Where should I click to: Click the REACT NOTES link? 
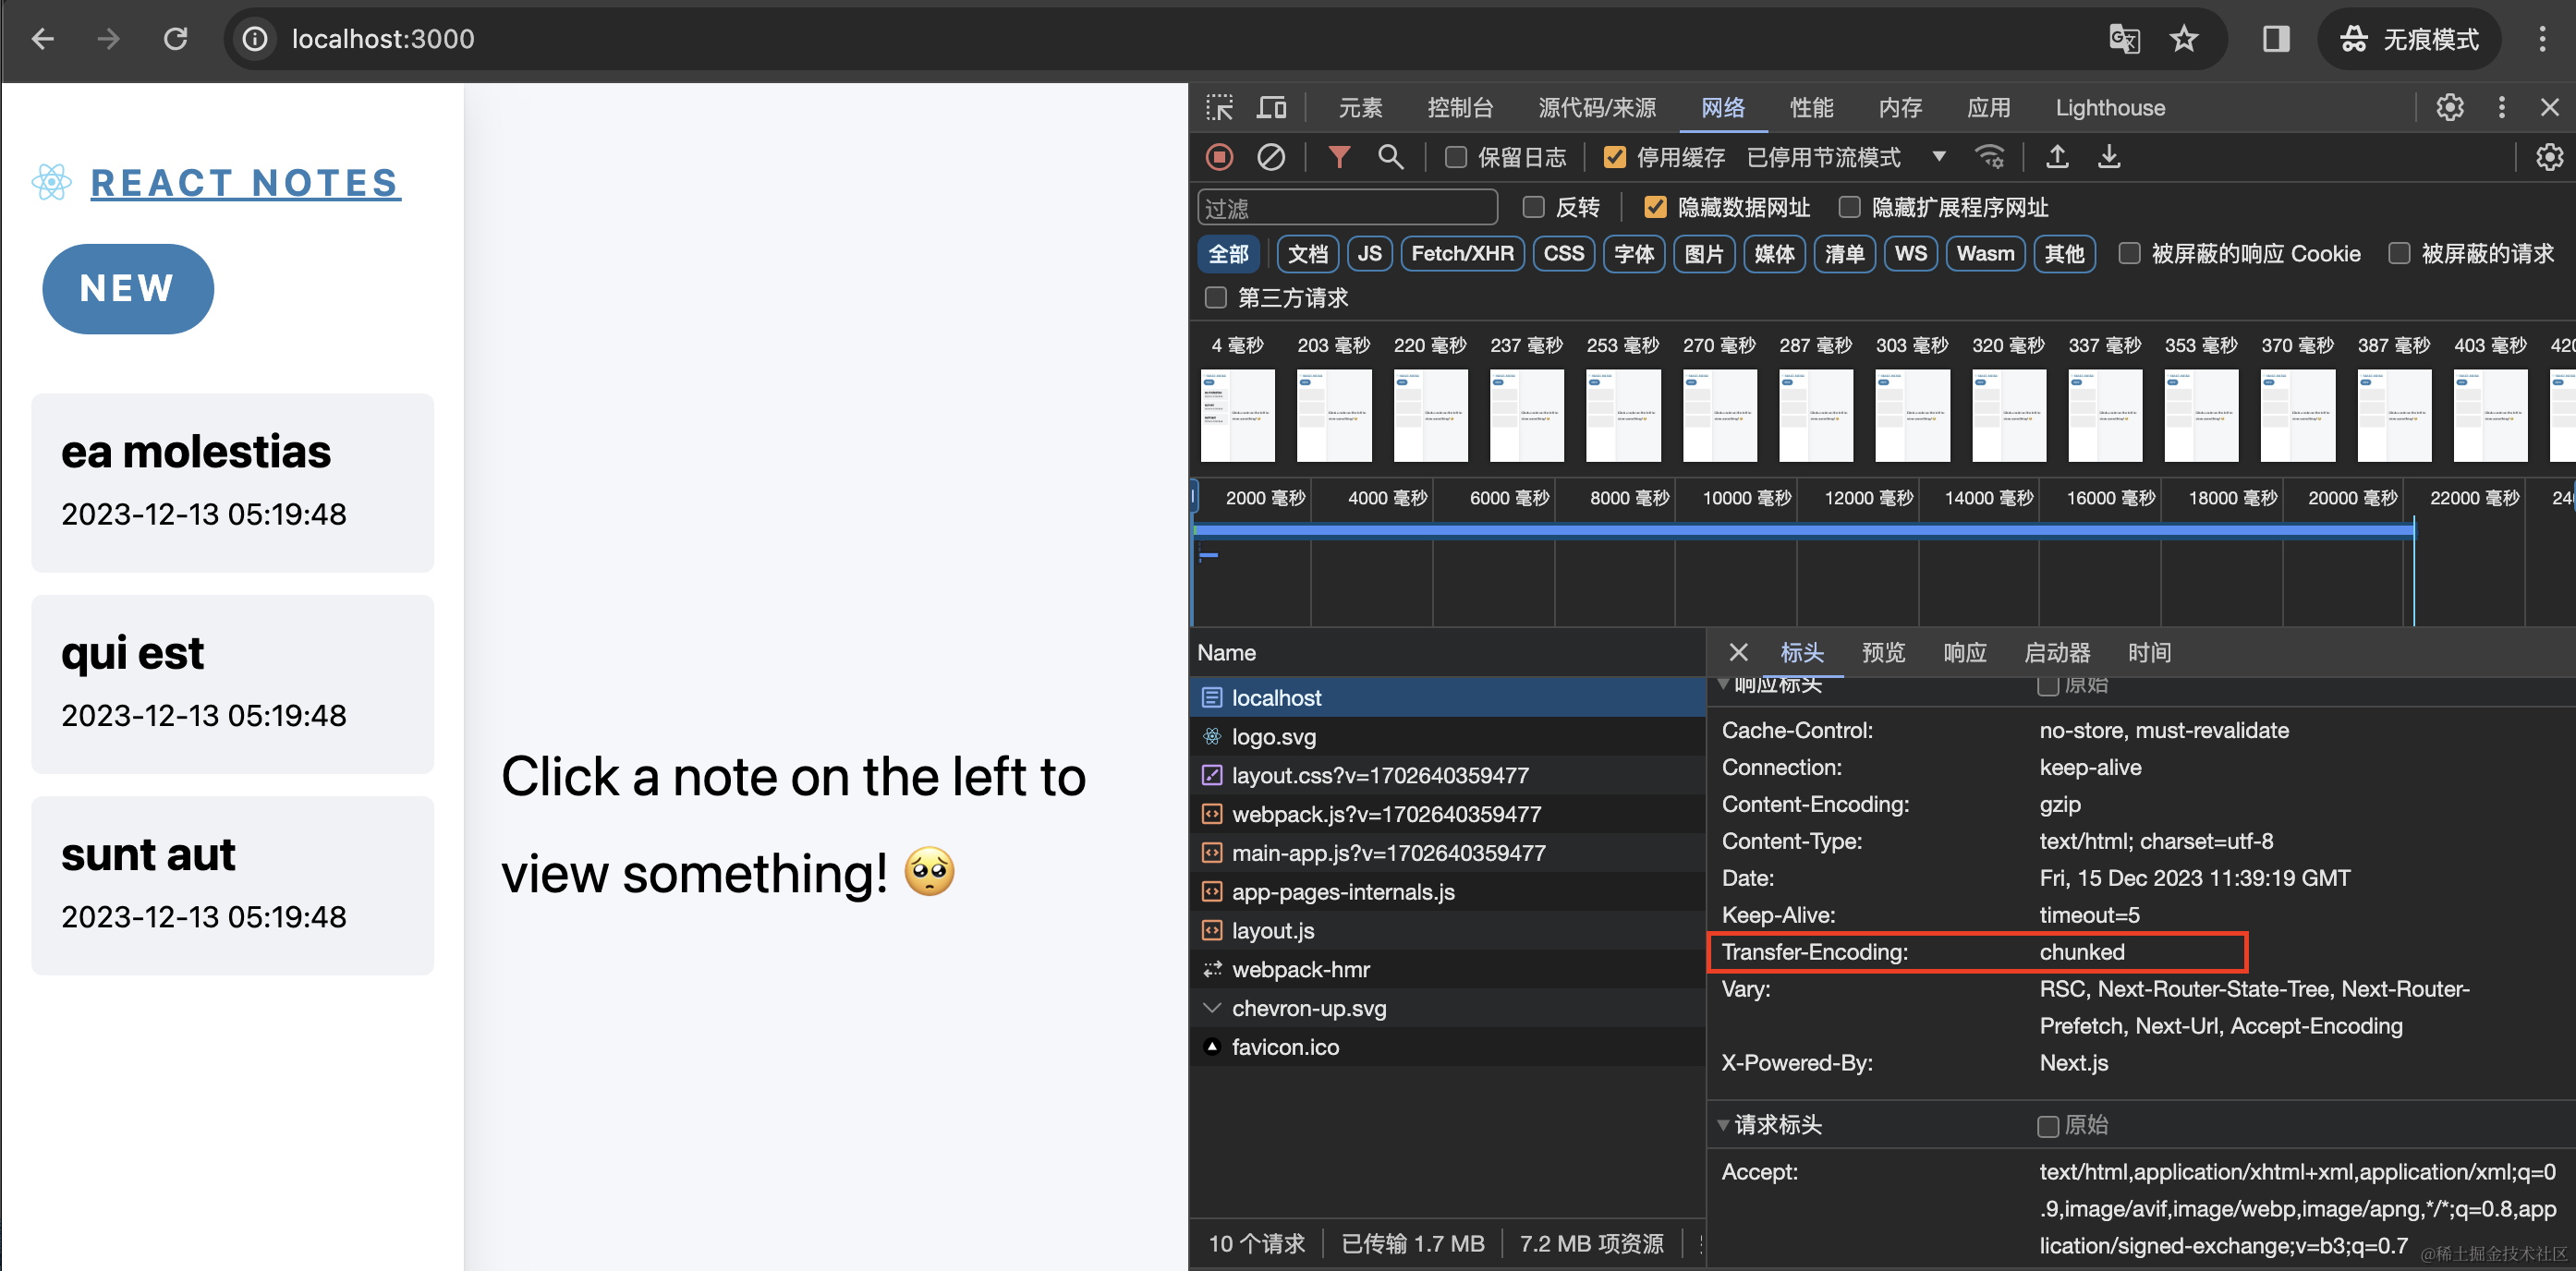tap(245, 183)
